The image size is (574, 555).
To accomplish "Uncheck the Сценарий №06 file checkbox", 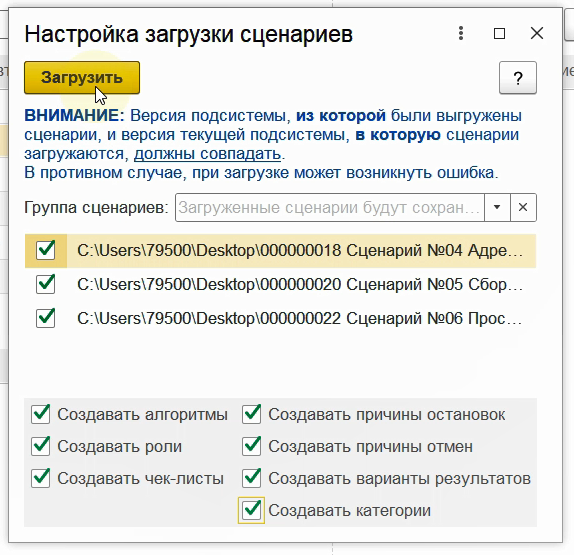I will [46, 318].
